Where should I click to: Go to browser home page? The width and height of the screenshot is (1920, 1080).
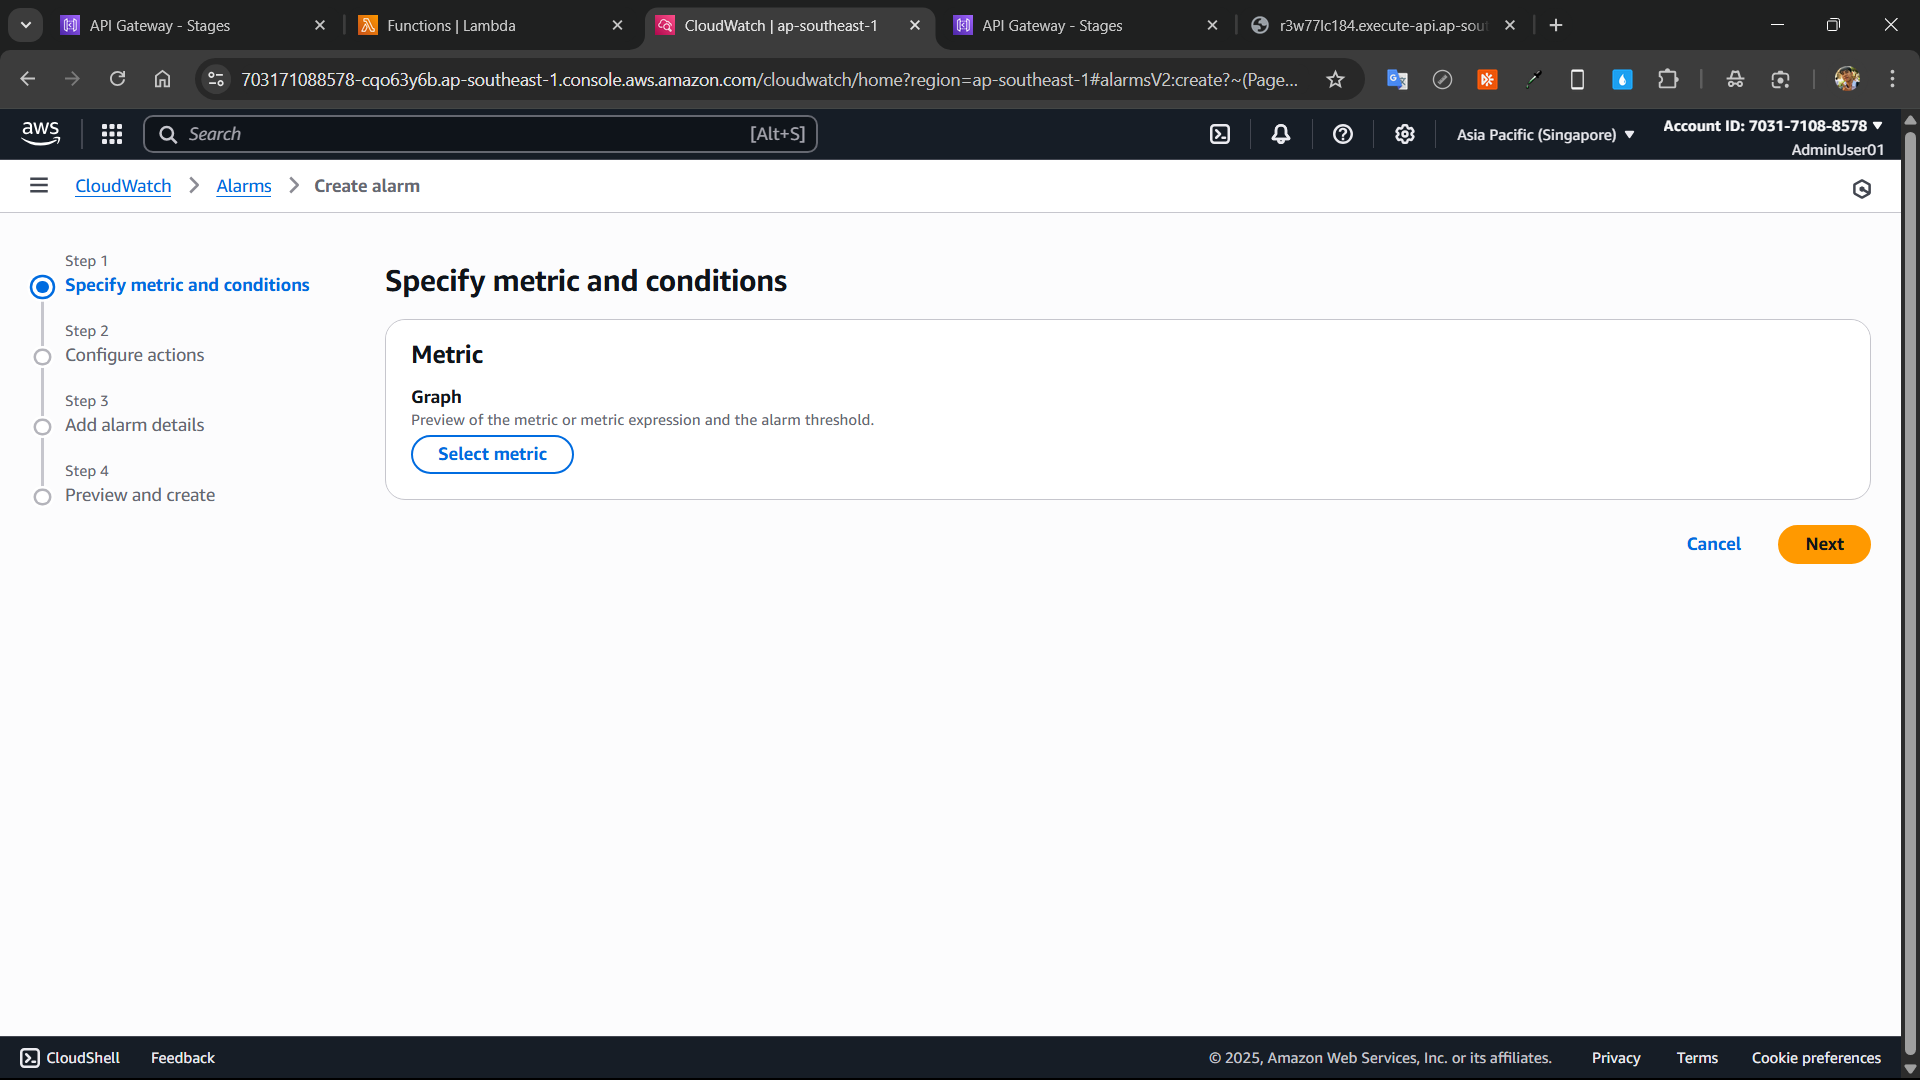pos(162,79)
